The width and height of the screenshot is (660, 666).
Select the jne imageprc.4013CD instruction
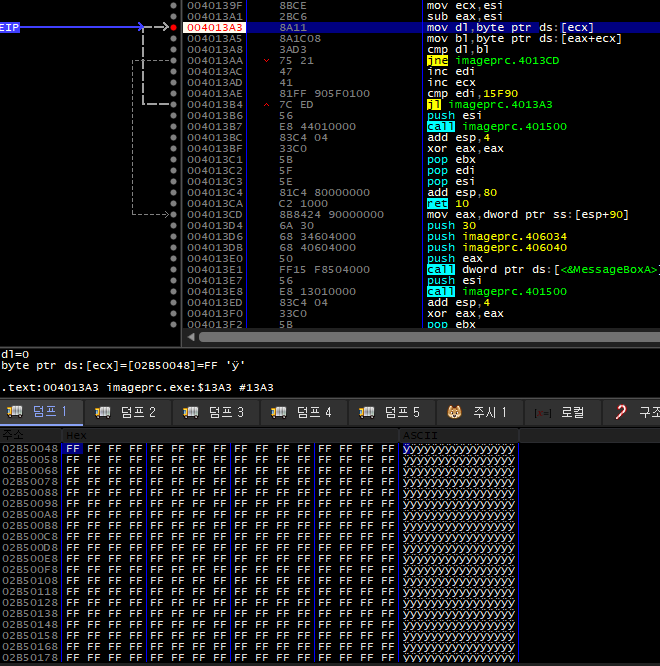[x=493, y=61]
